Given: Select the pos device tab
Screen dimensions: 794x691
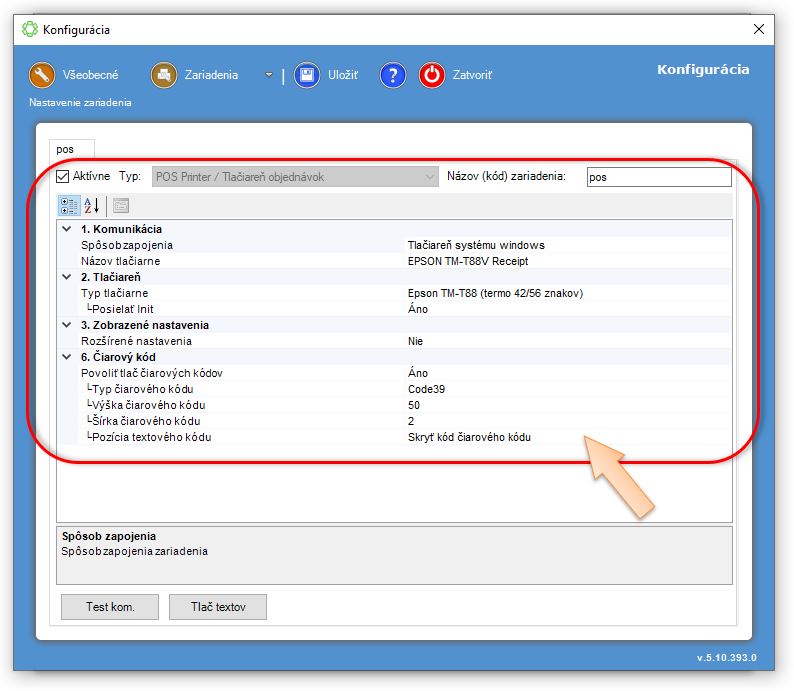Looking at the screenshot, I should 66,149.
